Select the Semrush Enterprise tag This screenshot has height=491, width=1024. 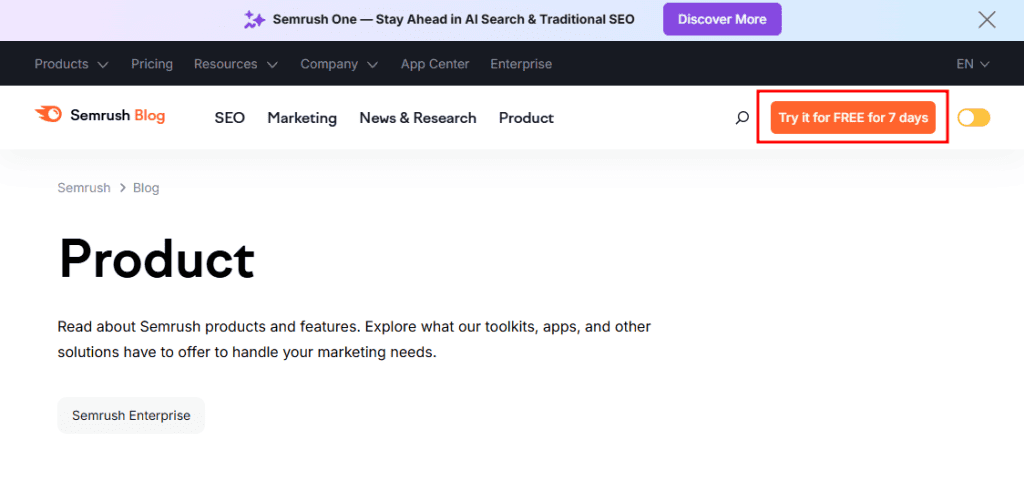(x=131, y=415)
